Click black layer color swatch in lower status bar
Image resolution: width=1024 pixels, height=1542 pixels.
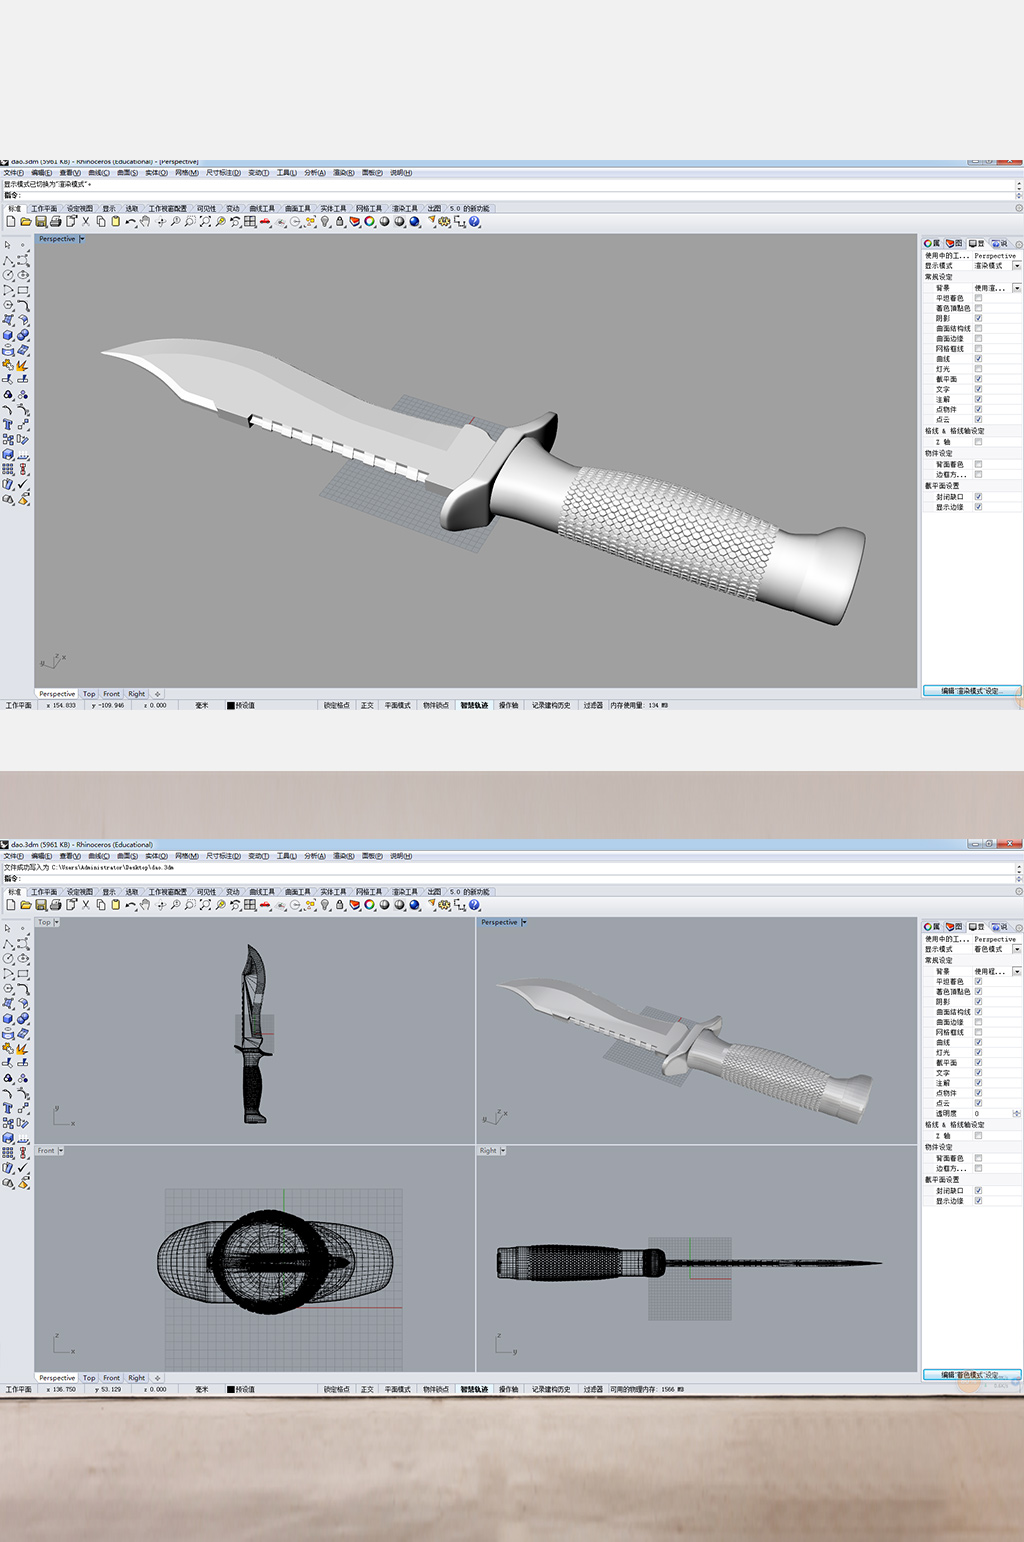click(230, 1389)
